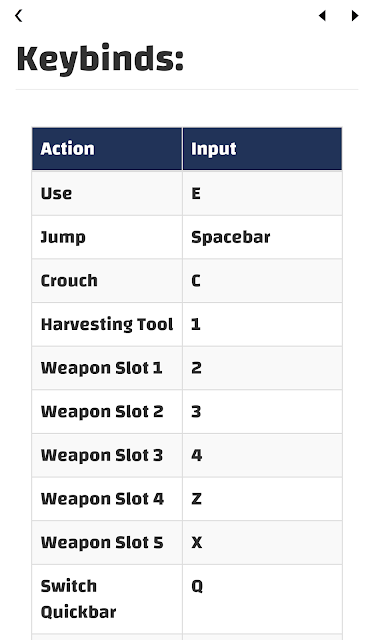Select the Harvesting Tool row label

(x=107, y=324)
